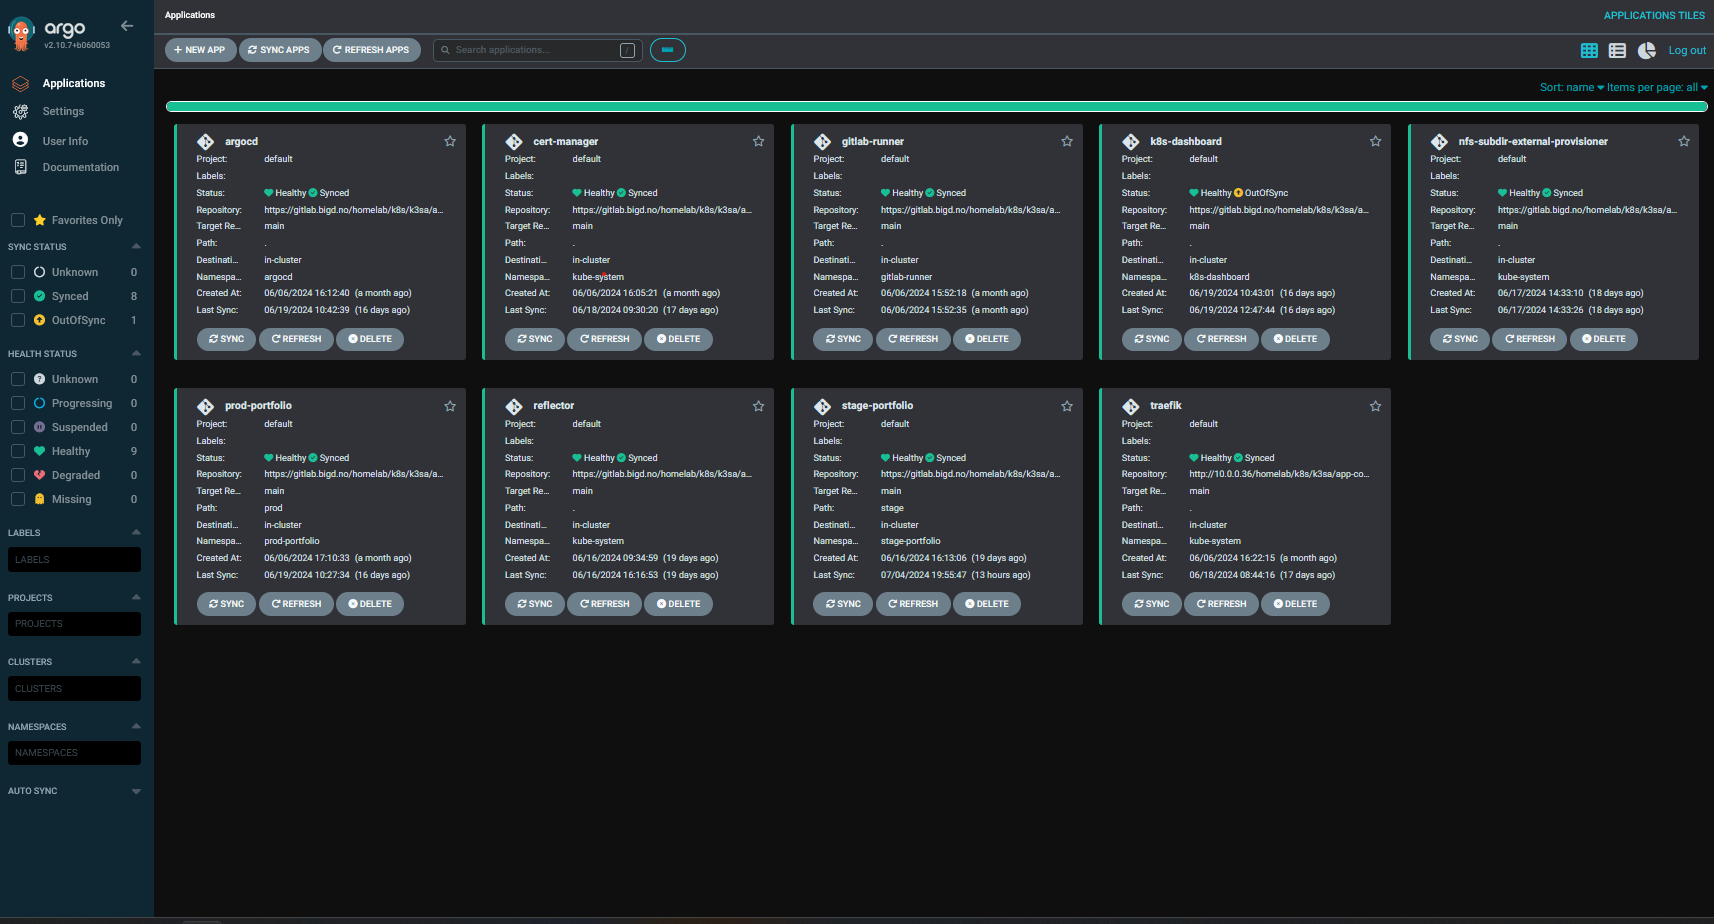Click Applications layers icon in sidebar
This screenshot has height=924, width=1714.
coord(20,84)
